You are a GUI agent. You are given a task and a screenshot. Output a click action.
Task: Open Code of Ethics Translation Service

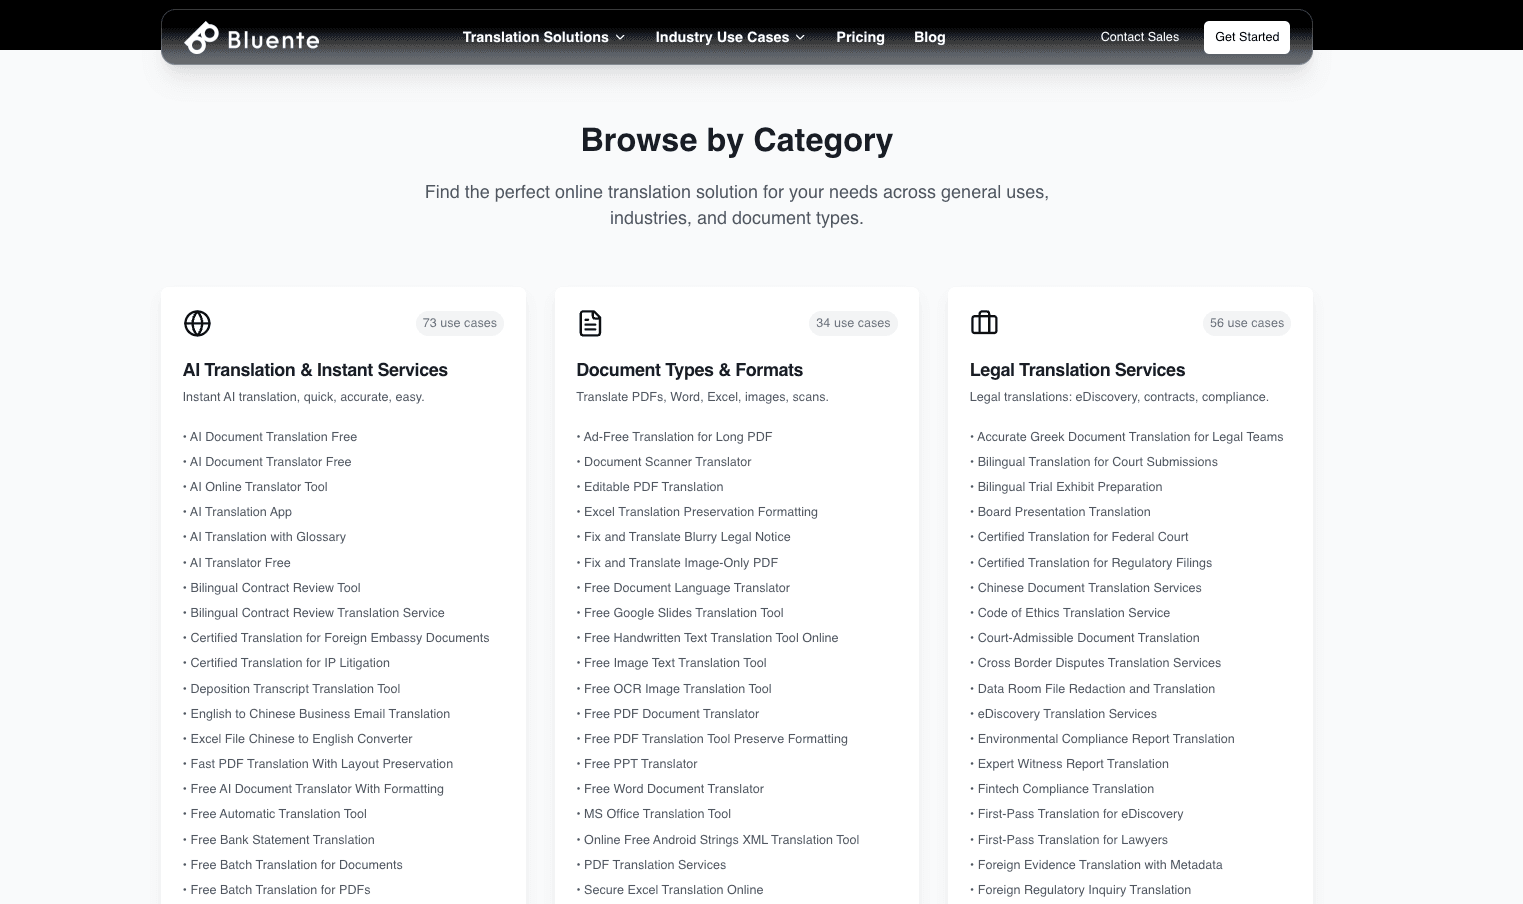tap(1073, 613)
